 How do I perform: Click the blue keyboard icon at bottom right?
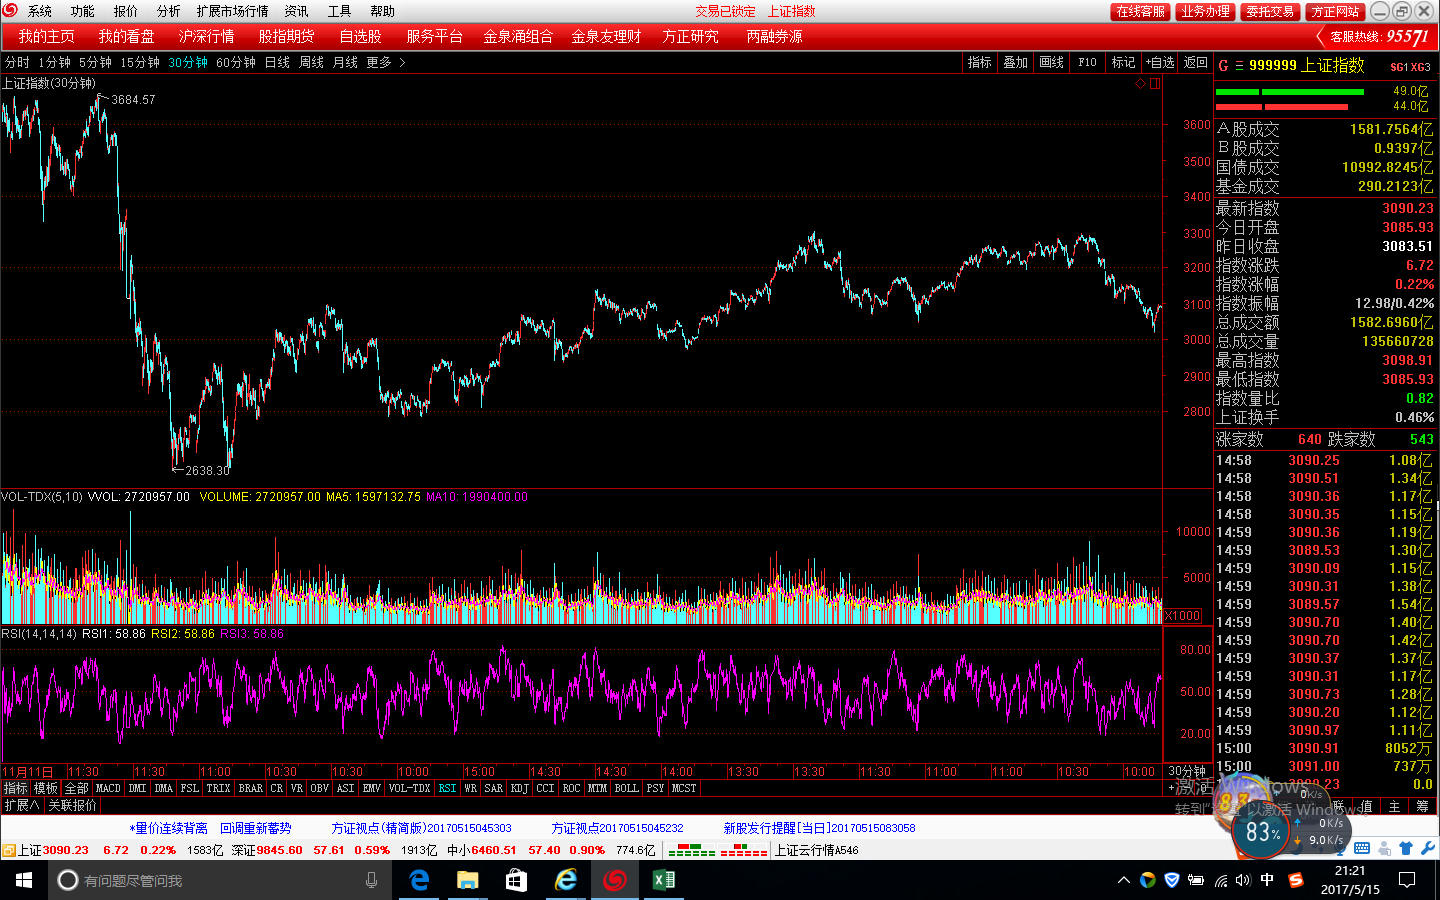tap(1362, 849)
